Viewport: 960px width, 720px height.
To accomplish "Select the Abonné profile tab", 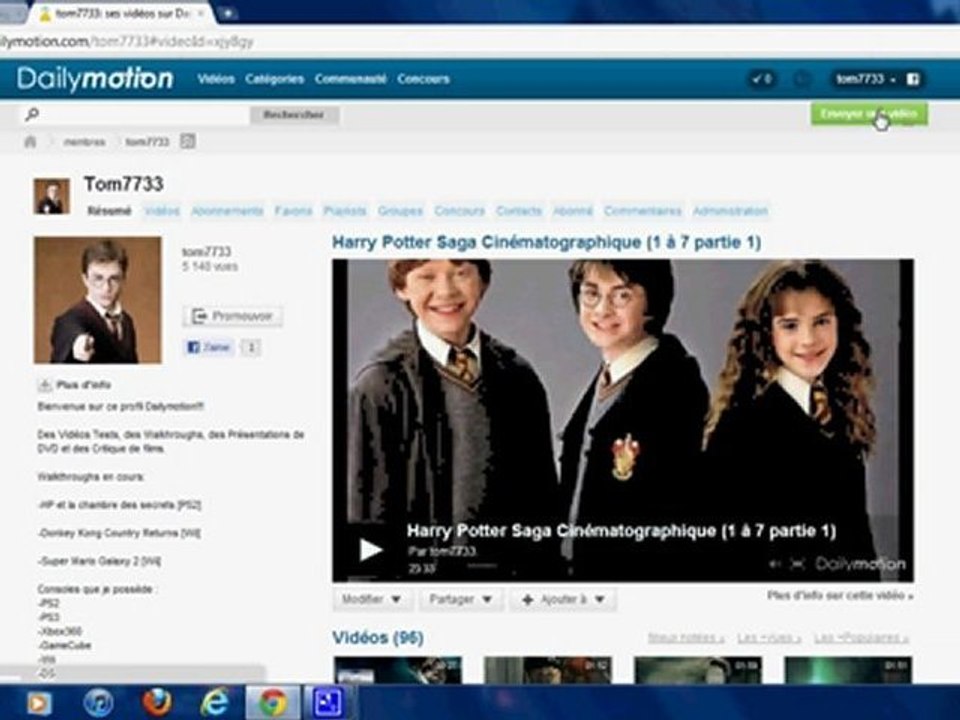I will click(573, 211).
